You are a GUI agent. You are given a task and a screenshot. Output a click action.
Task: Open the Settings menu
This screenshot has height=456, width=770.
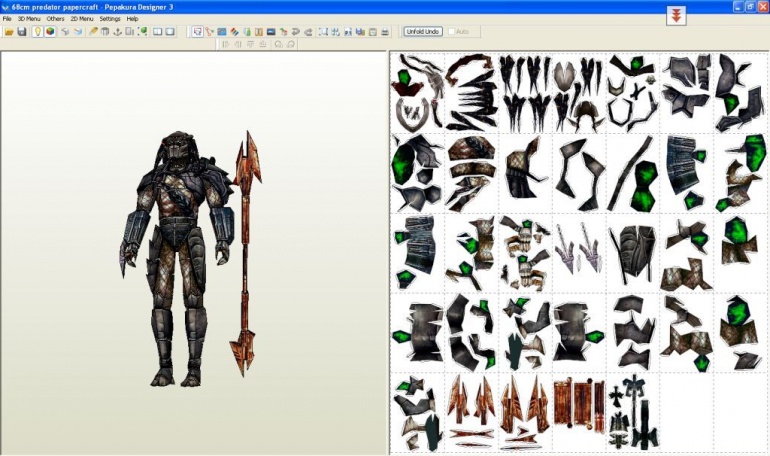click(x=110, y=19)
